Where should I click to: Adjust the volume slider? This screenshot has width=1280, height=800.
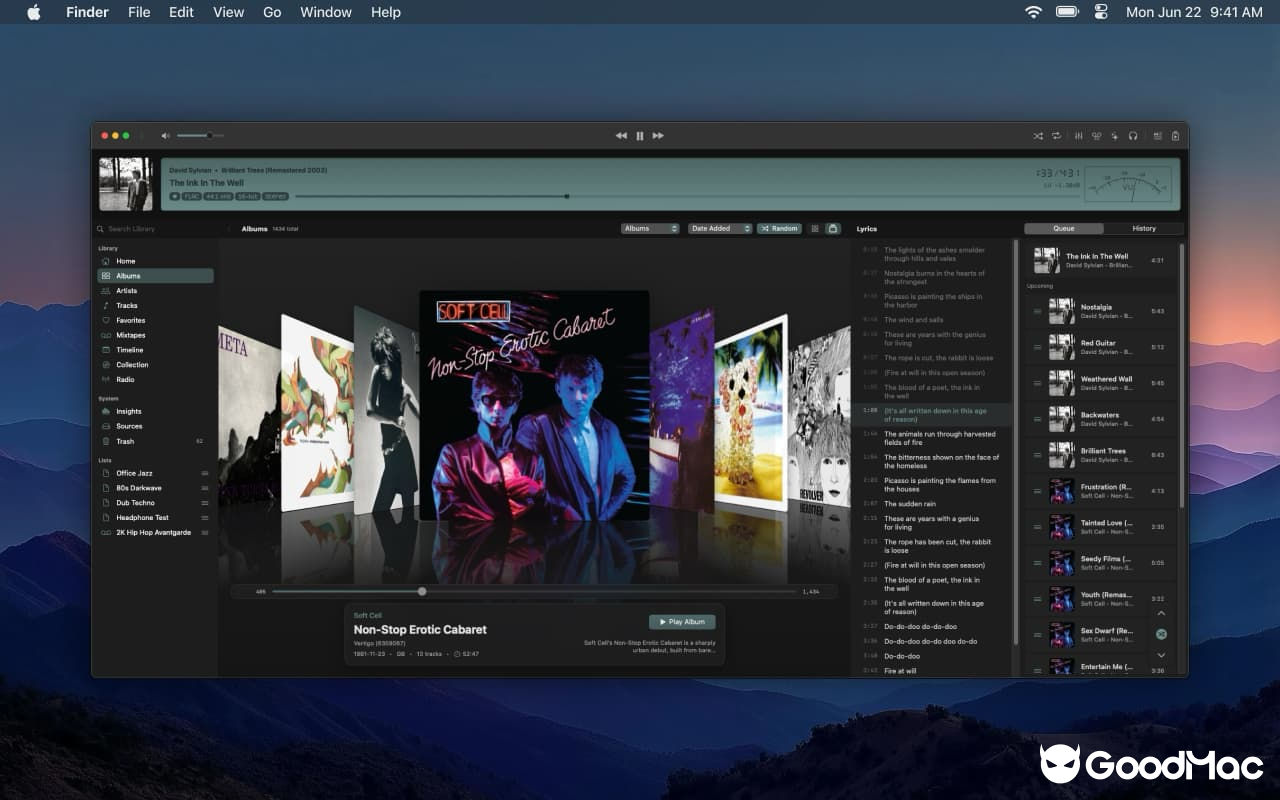pos(200,135)
